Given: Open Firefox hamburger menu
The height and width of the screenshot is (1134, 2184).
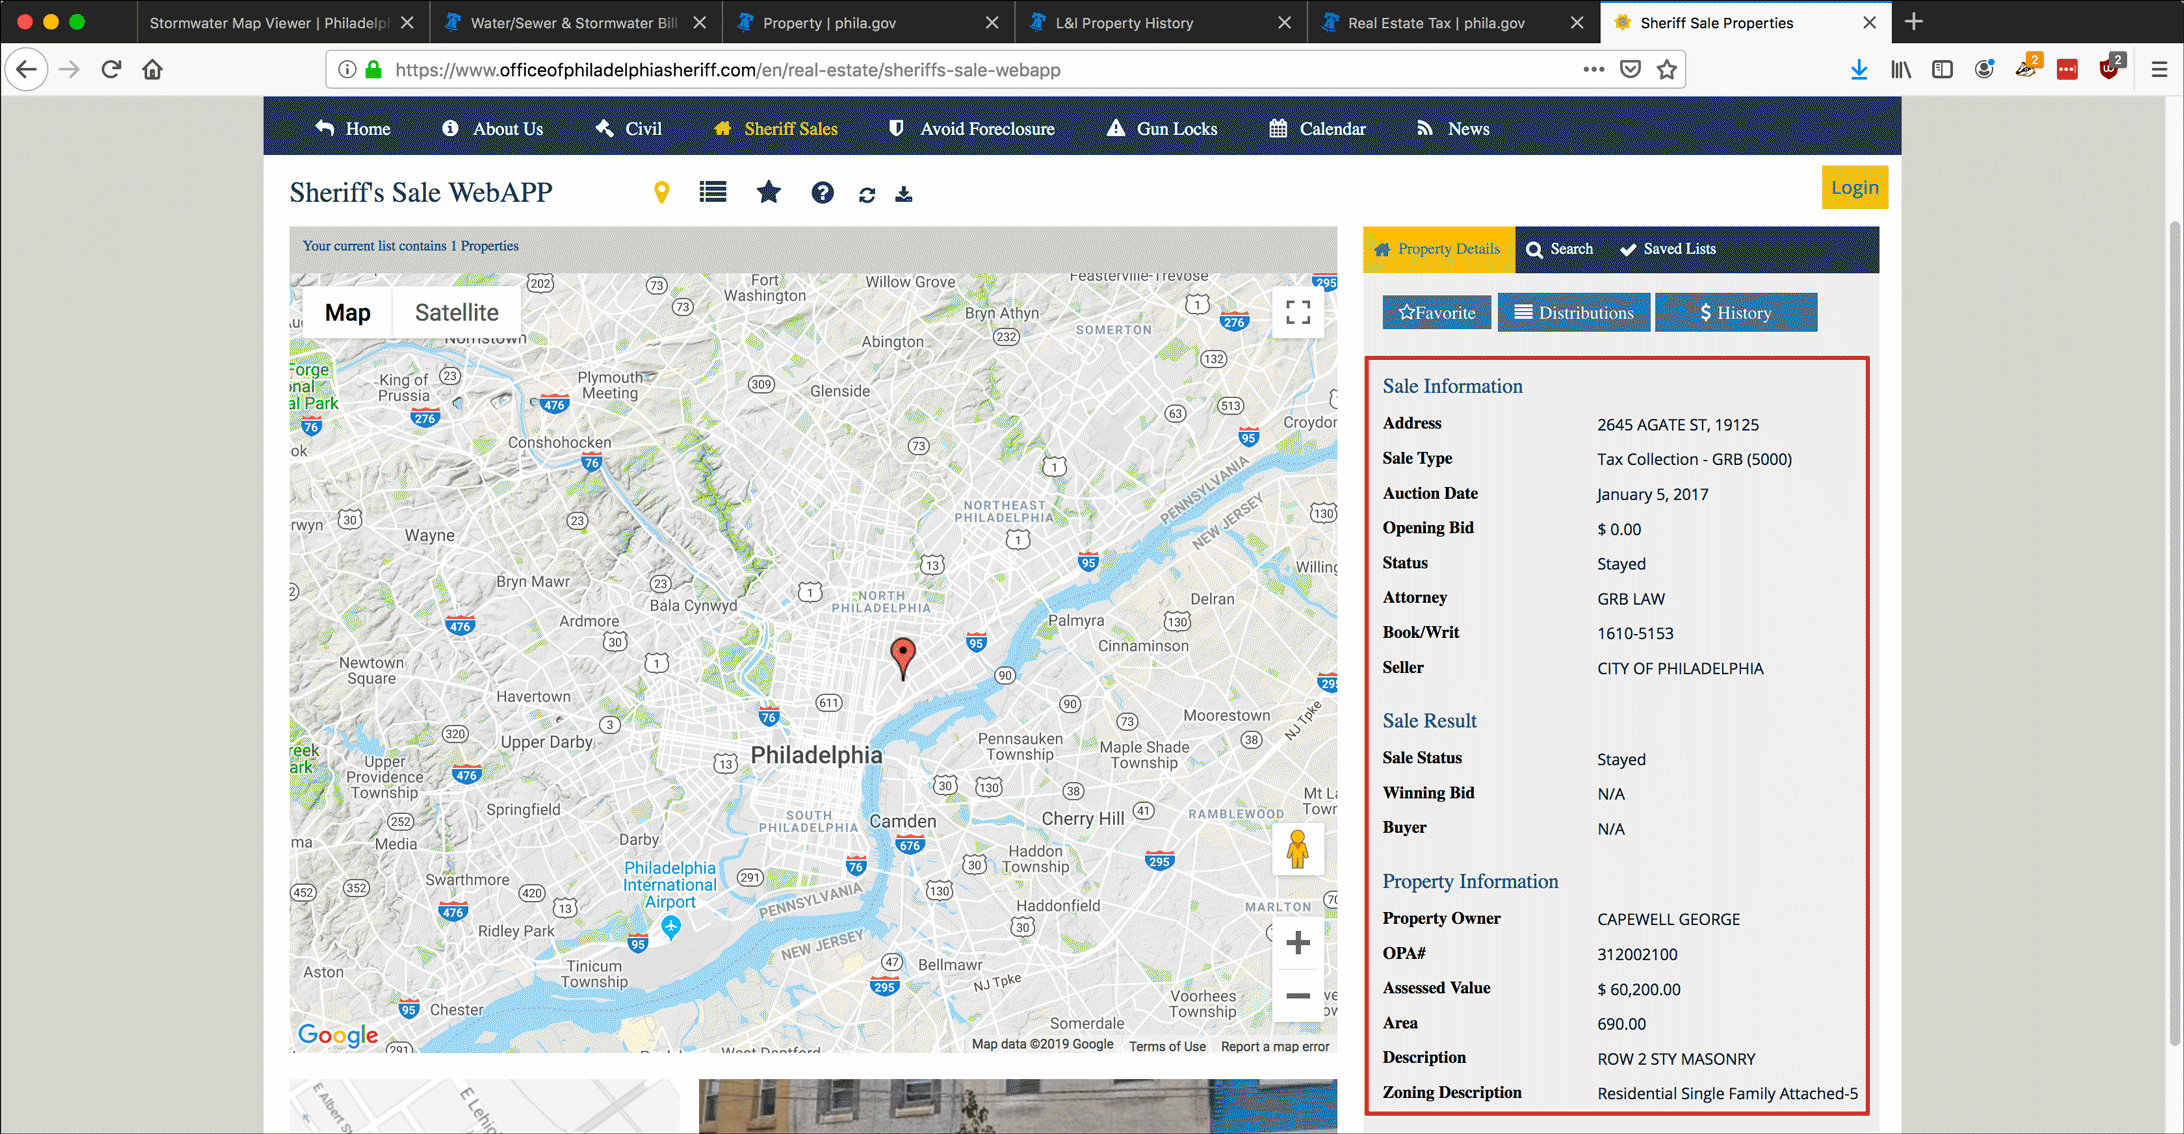Looking at the screenshot, I should click(2159, 70).
